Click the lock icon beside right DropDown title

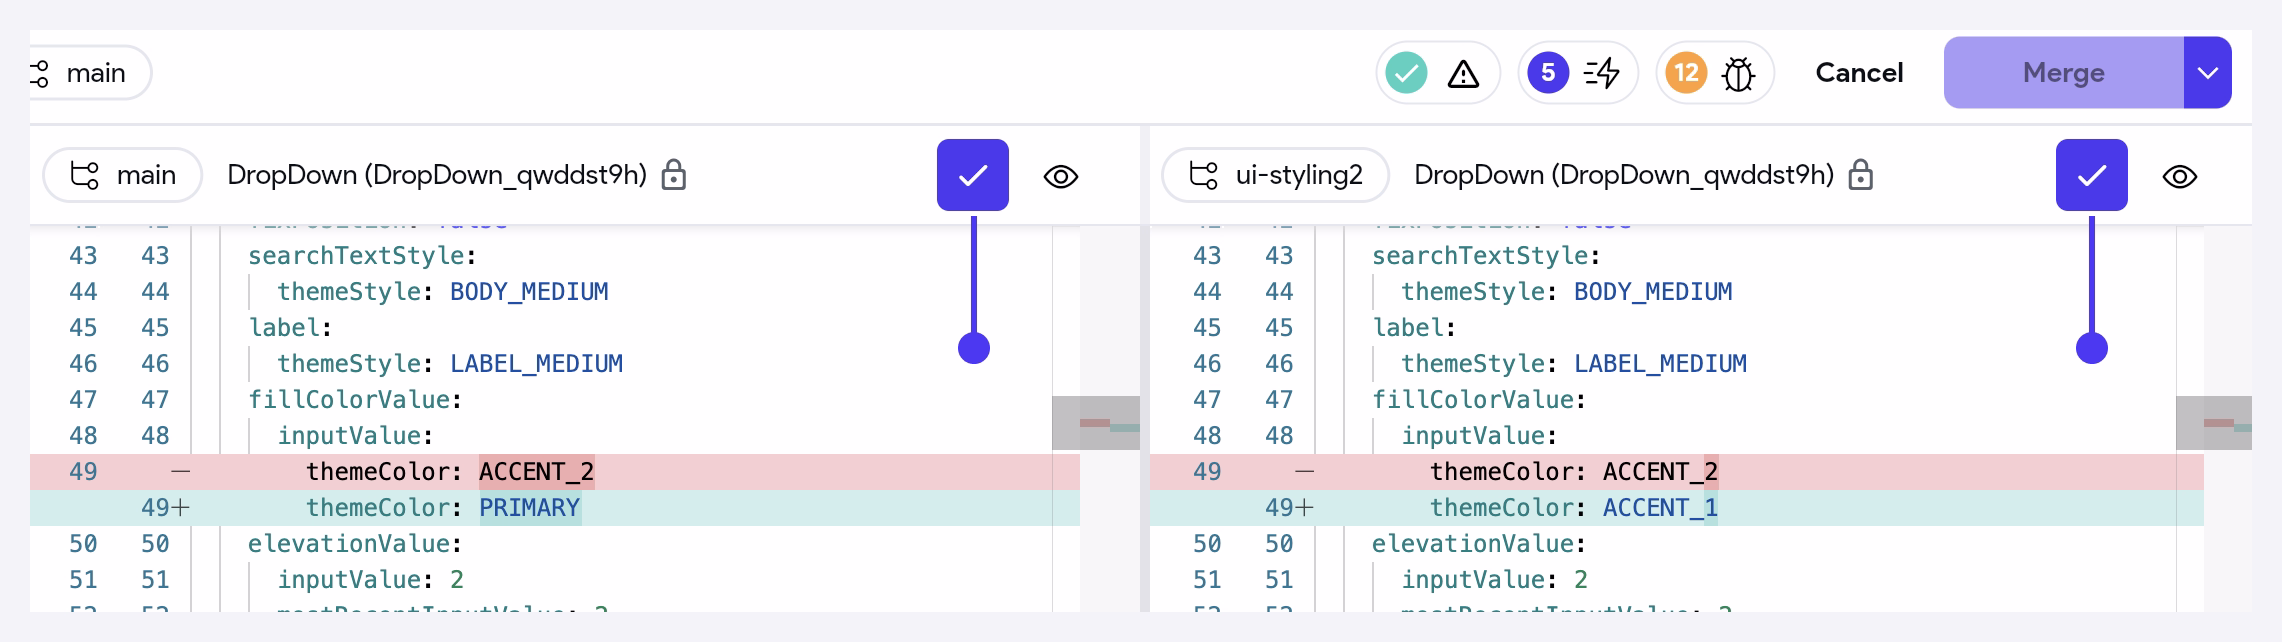tap(1860, 175)
